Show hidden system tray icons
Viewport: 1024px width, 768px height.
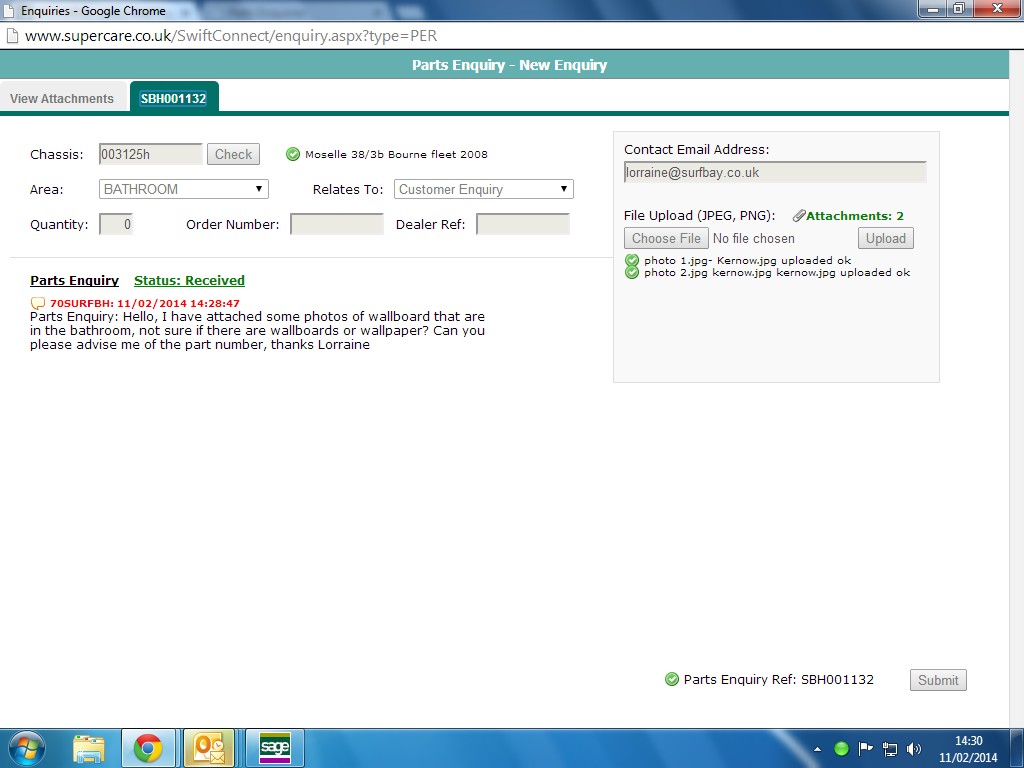[818, 750]
